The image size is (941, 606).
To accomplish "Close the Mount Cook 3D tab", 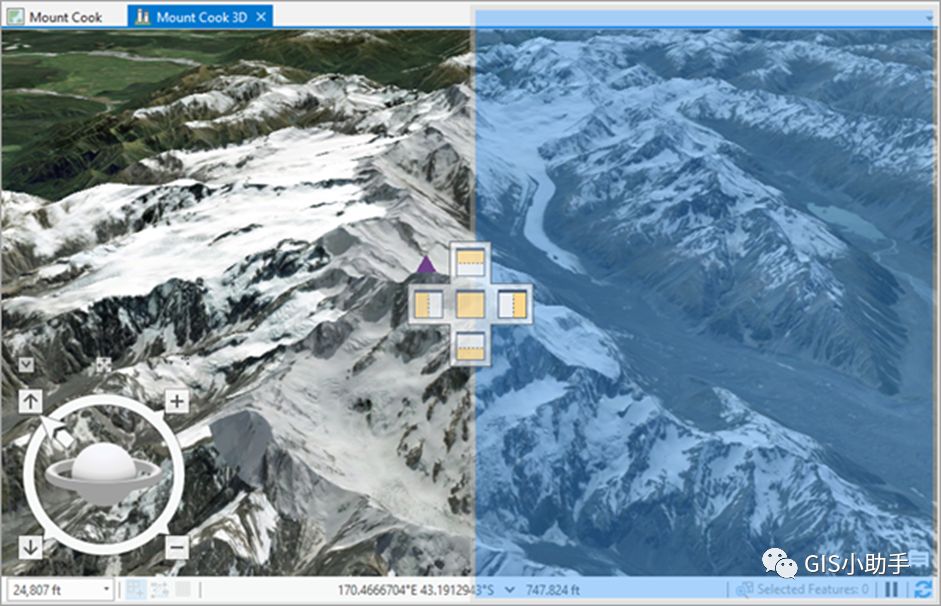I will click(x=261, y=17).
